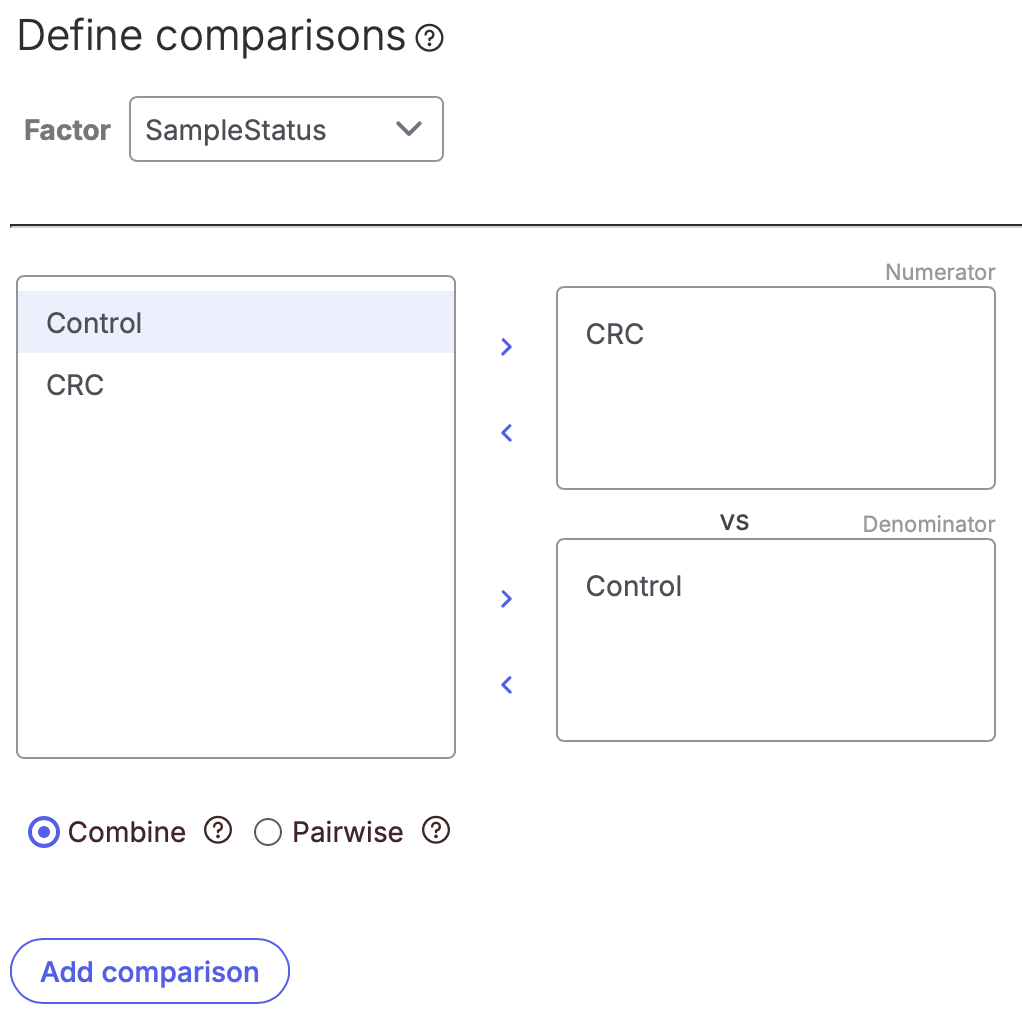Select CRC in the available levels list
The height and width of the screenshot is (1018, 1022).
(236, 385)
